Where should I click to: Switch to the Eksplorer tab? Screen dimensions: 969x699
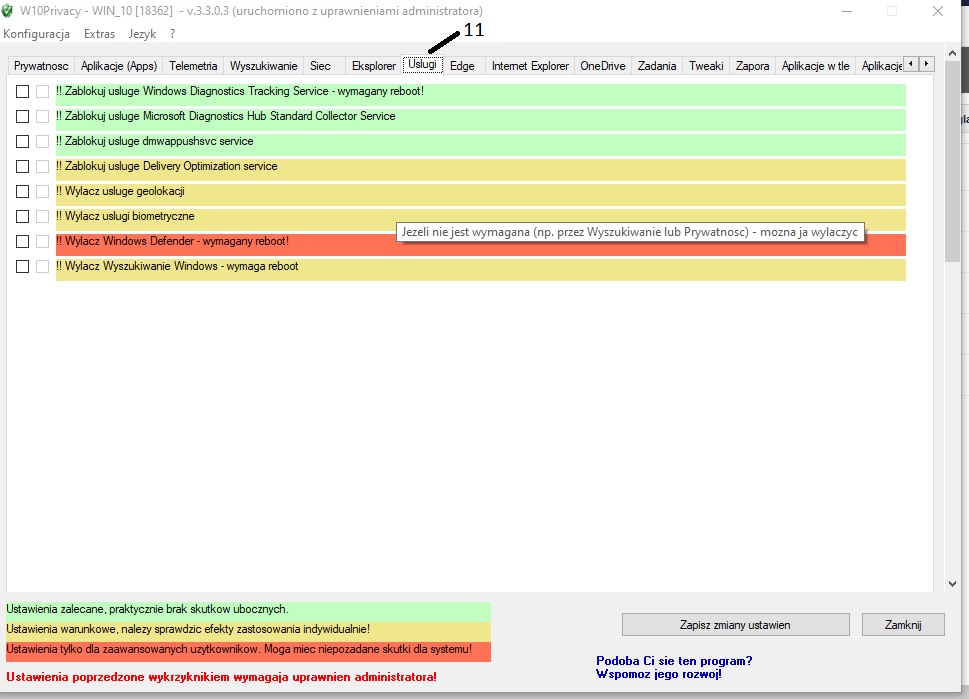[374, 66]
